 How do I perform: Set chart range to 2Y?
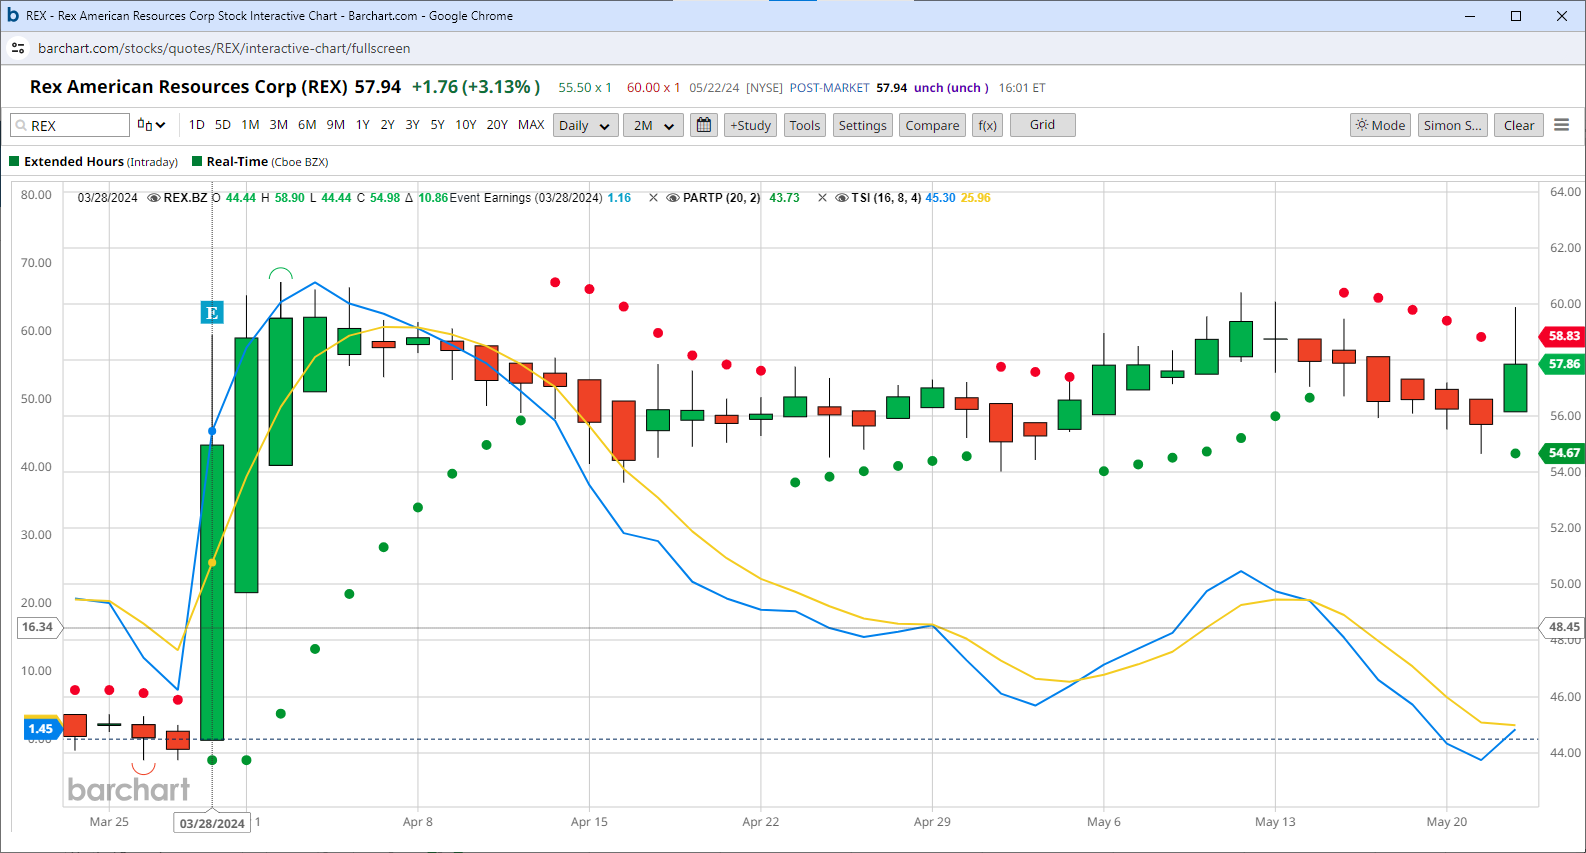coord(388,125)
